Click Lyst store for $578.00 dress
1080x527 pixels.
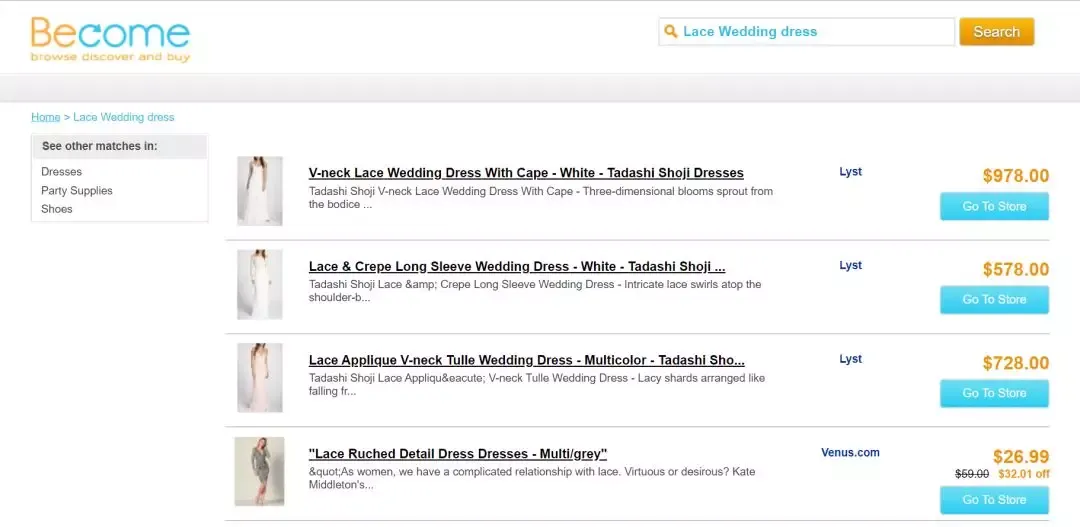tap(851, 265)
